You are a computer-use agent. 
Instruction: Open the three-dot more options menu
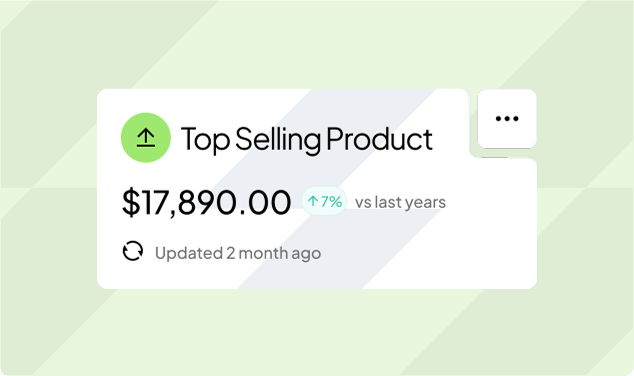tap(507, 119)
